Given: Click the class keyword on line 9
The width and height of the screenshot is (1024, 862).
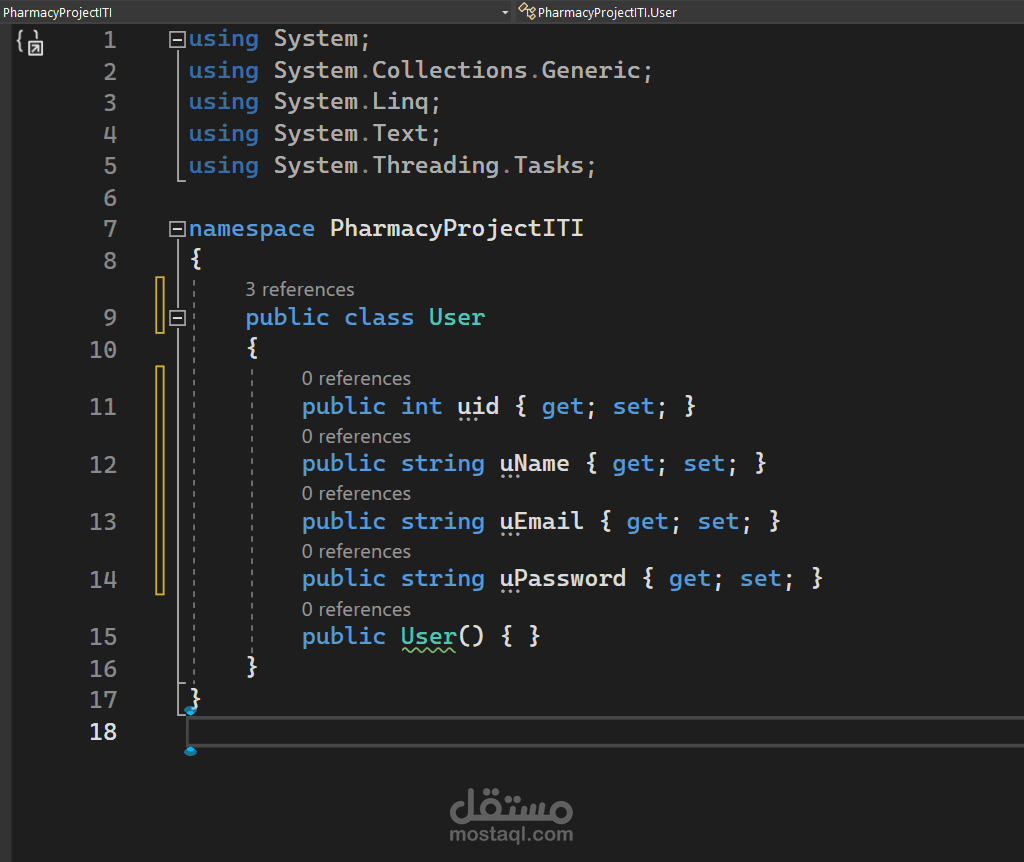Looking at the screenshot, I should pos(379,318).
